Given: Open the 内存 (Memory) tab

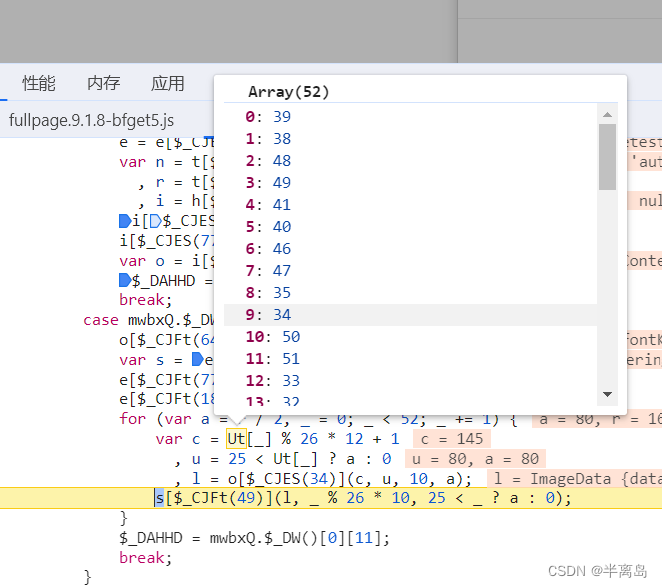Looking at the screenshot, I should (x=103, y=83).
